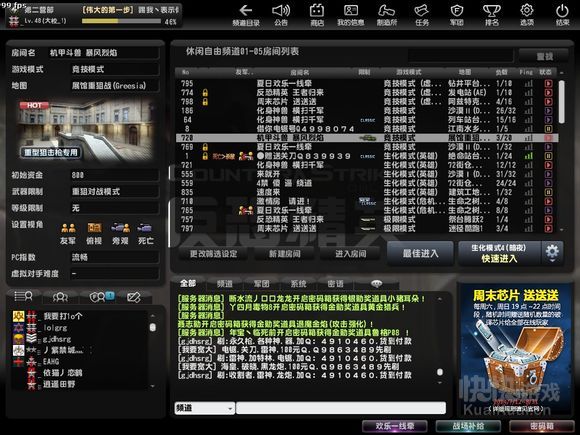Screen dimensions: 580x435
Task: Switch to channel player list tab icon
Action: pos(23,296)
